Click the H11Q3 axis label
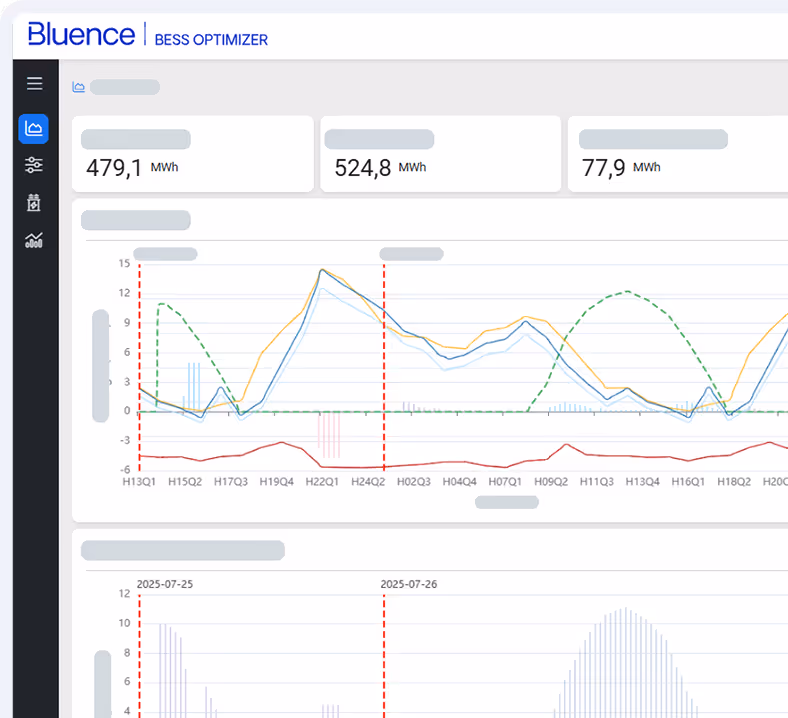Viewport: 788px width, 718px height. (x=597, y=482)
